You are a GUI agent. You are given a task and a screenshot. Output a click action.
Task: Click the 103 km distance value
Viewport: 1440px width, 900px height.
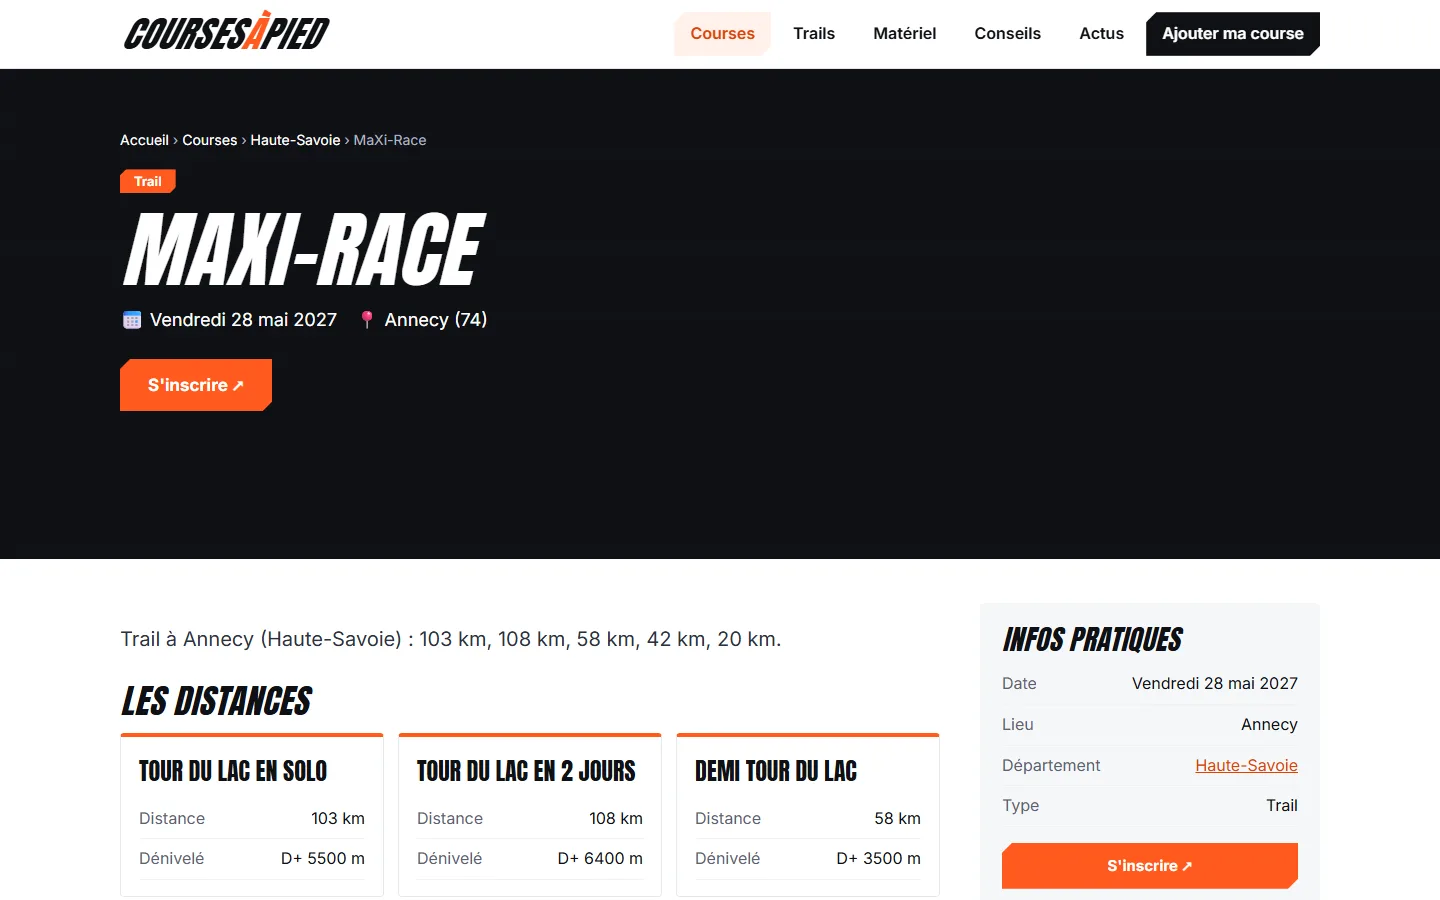tap(338, 818)
